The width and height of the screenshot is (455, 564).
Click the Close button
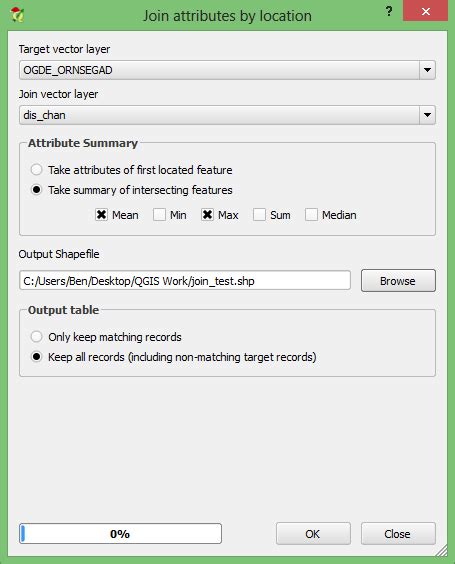398,534
